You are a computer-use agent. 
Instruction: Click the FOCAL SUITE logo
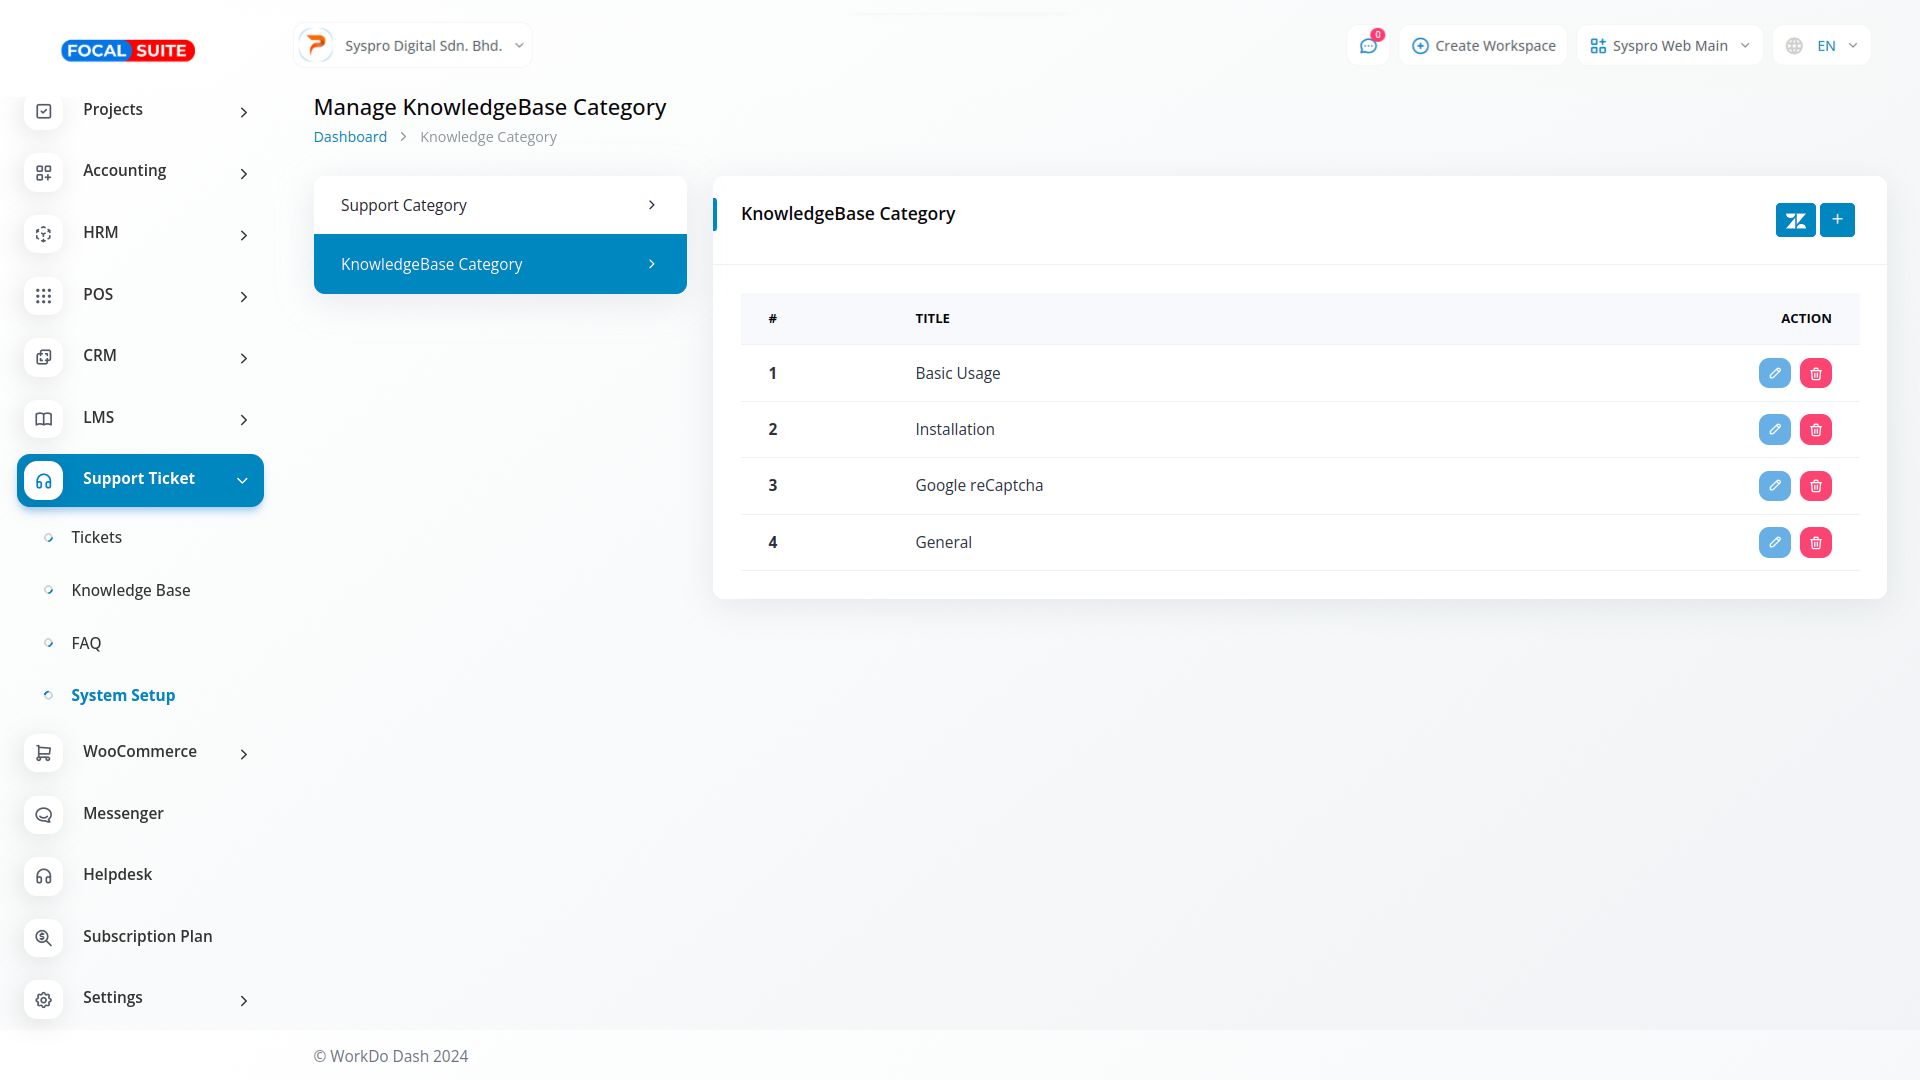(128, 51)
